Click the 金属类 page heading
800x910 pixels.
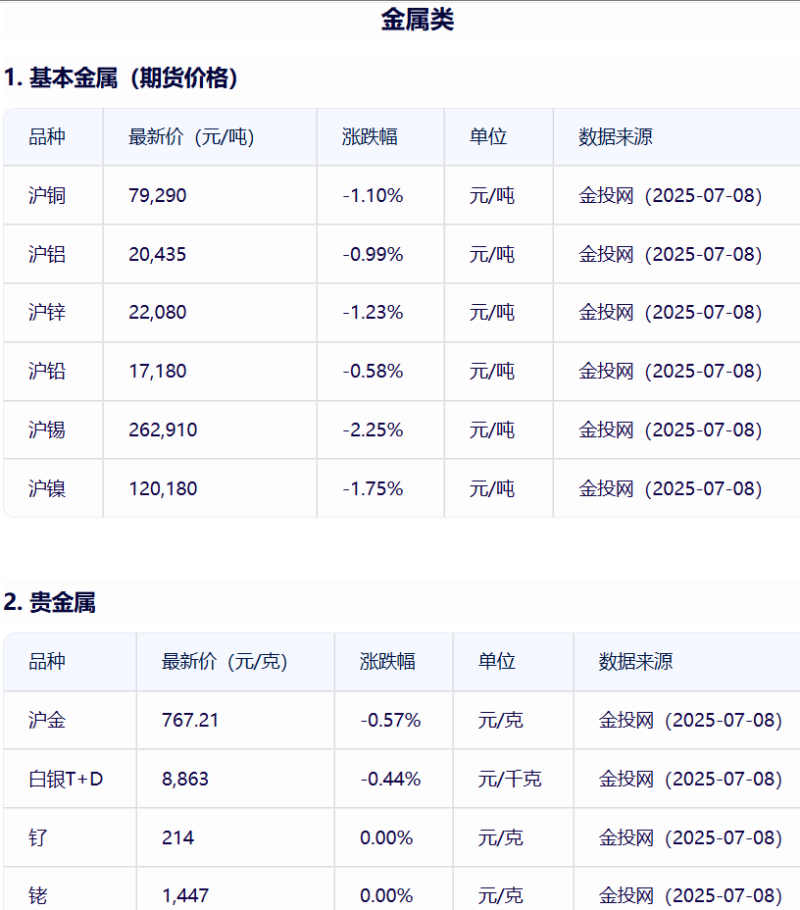pyautogui.click(x=417, y=20)
